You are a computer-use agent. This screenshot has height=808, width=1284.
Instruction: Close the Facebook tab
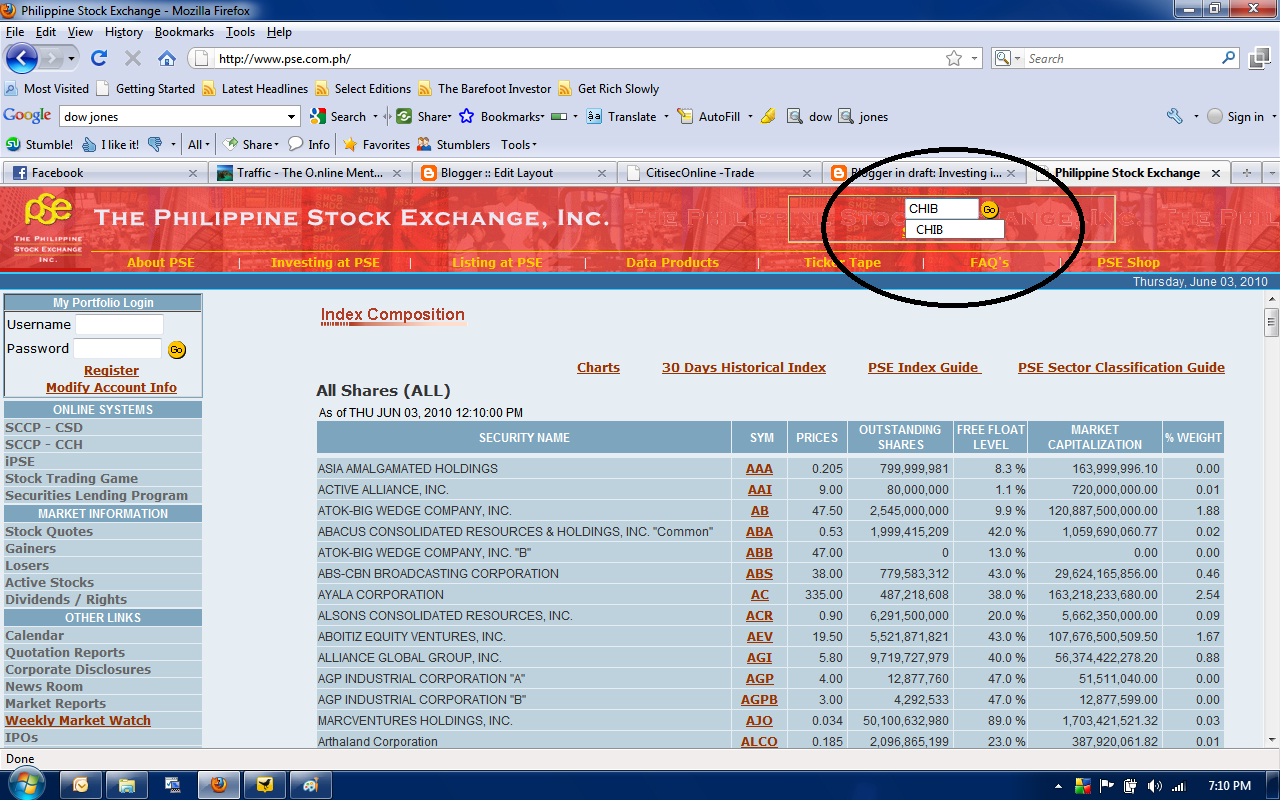tap(193, 173)
